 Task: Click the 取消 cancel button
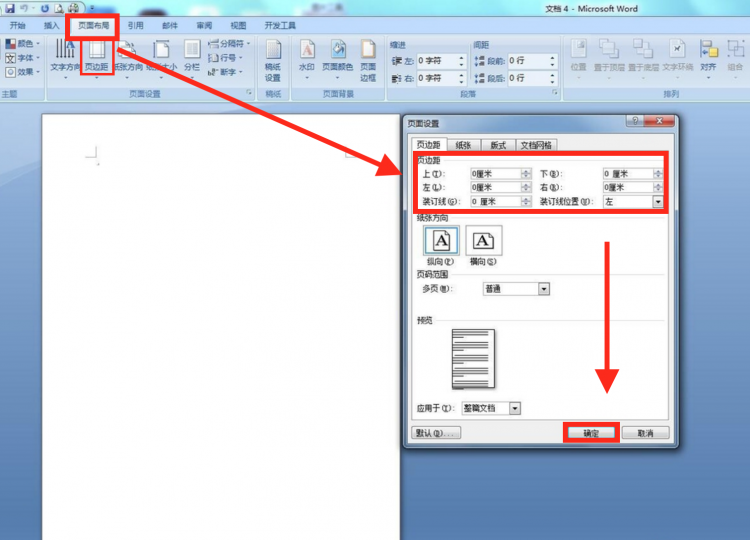[645, 433]
